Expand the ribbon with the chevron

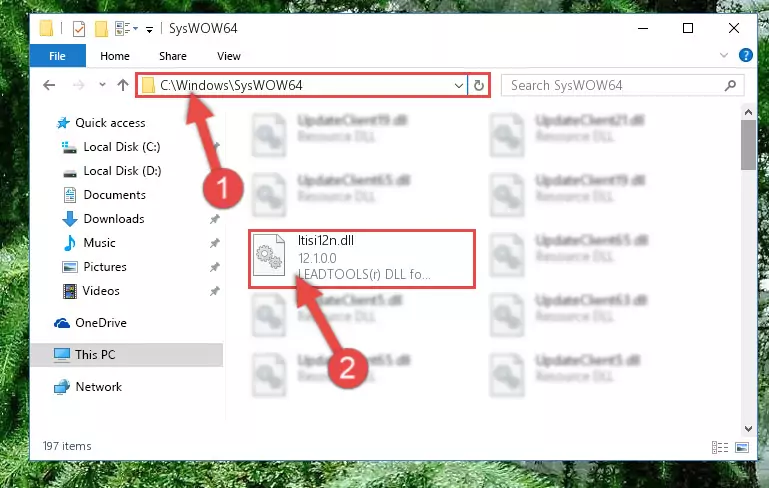coord(723,55)
